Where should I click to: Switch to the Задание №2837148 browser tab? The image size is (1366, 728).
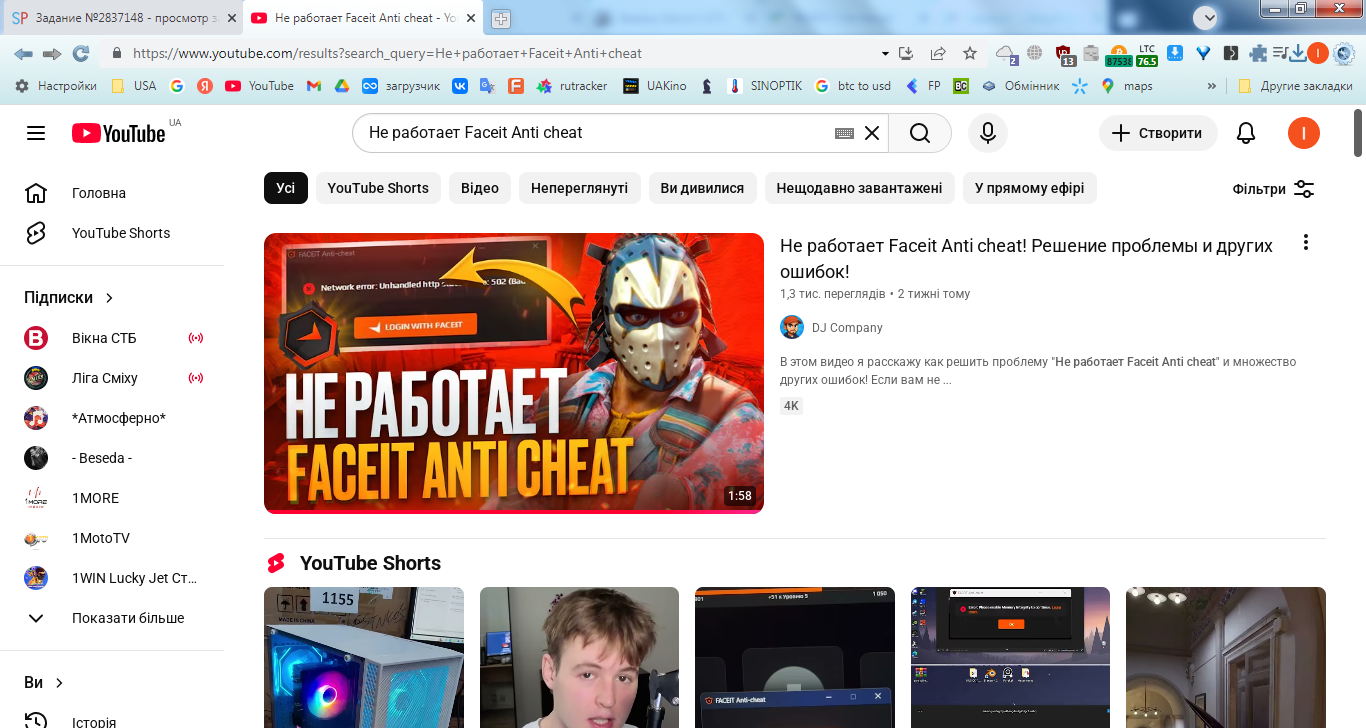121,18
